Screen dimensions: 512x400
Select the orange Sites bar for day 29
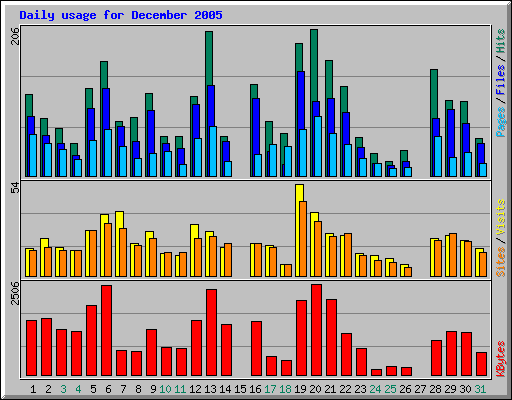[x=453, y=255]
